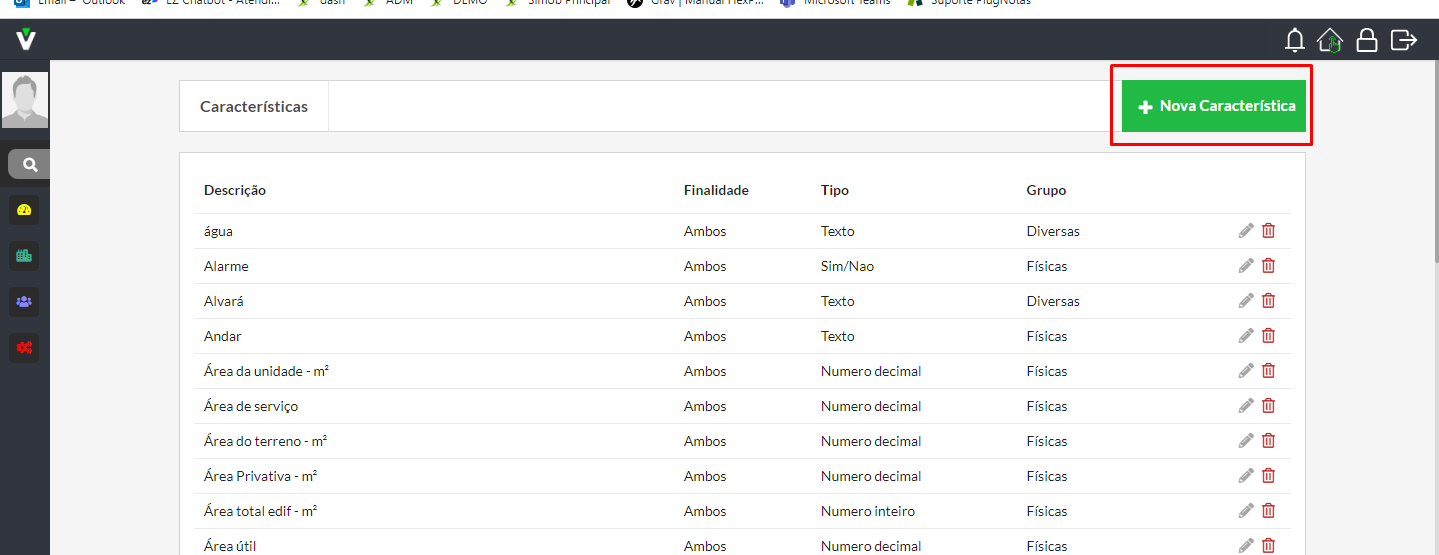
Task: Click Texto type in Andar row
Action: (x=838, y=336)
